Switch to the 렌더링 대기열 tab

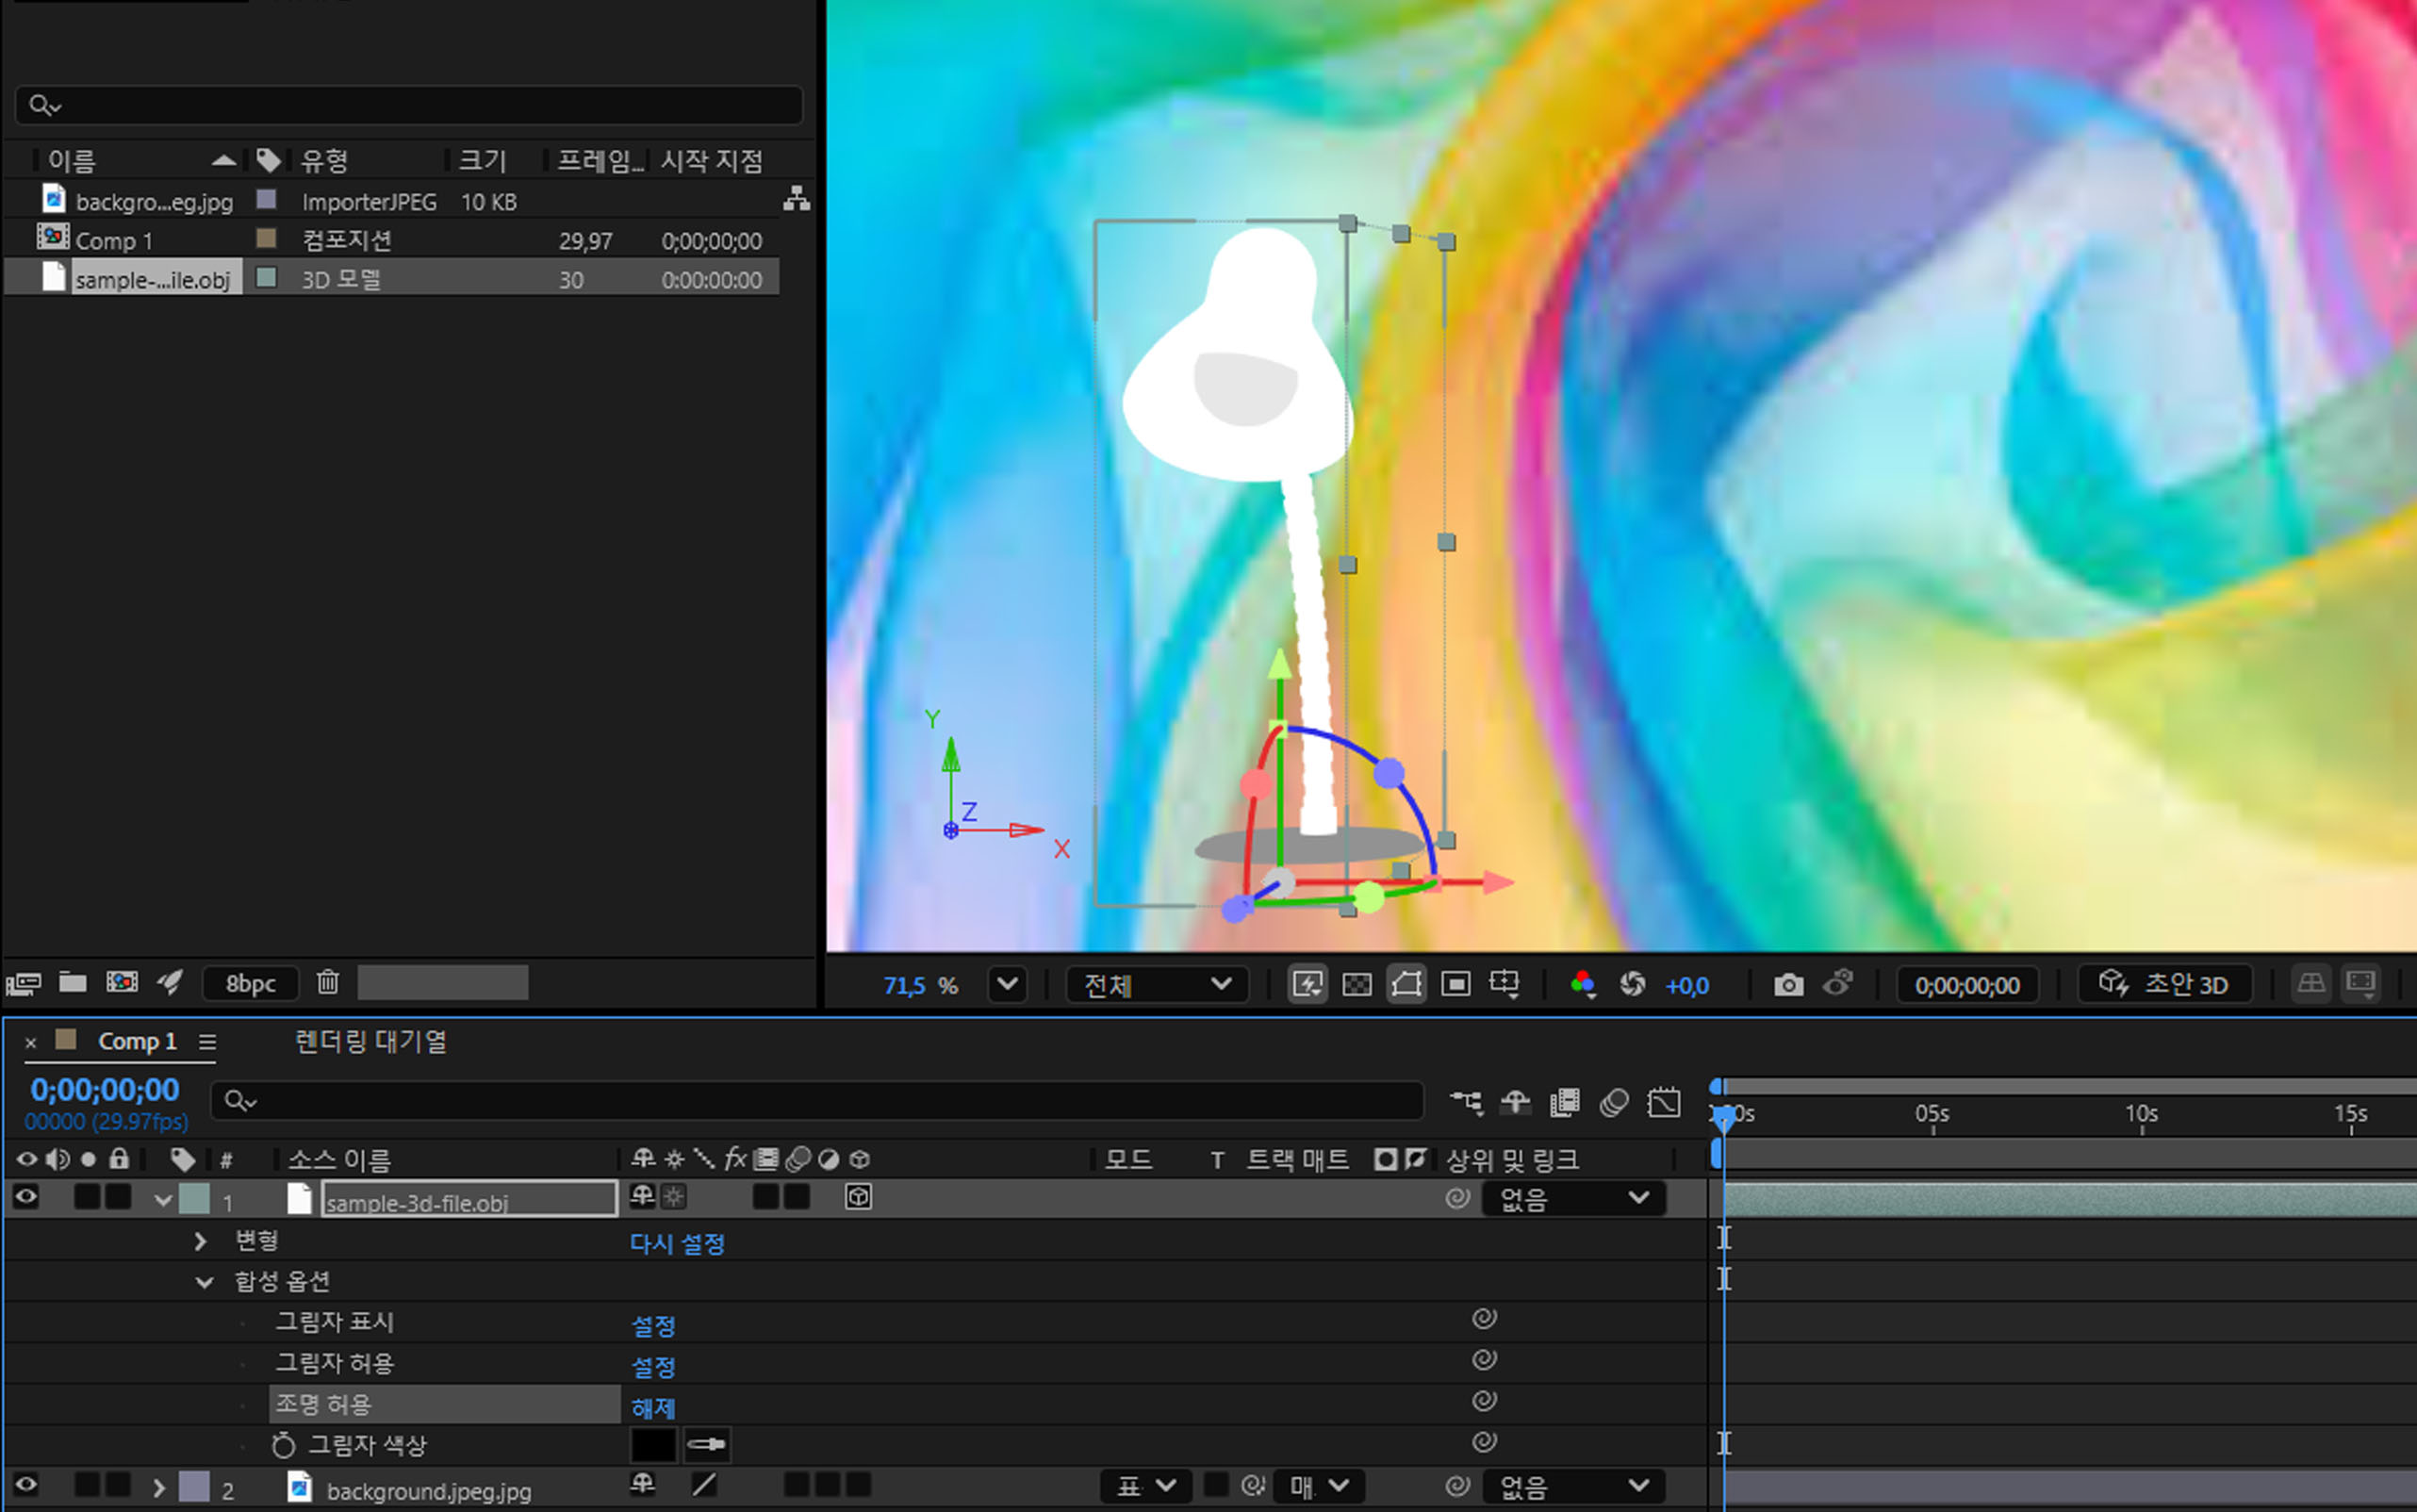[370, 1042]
